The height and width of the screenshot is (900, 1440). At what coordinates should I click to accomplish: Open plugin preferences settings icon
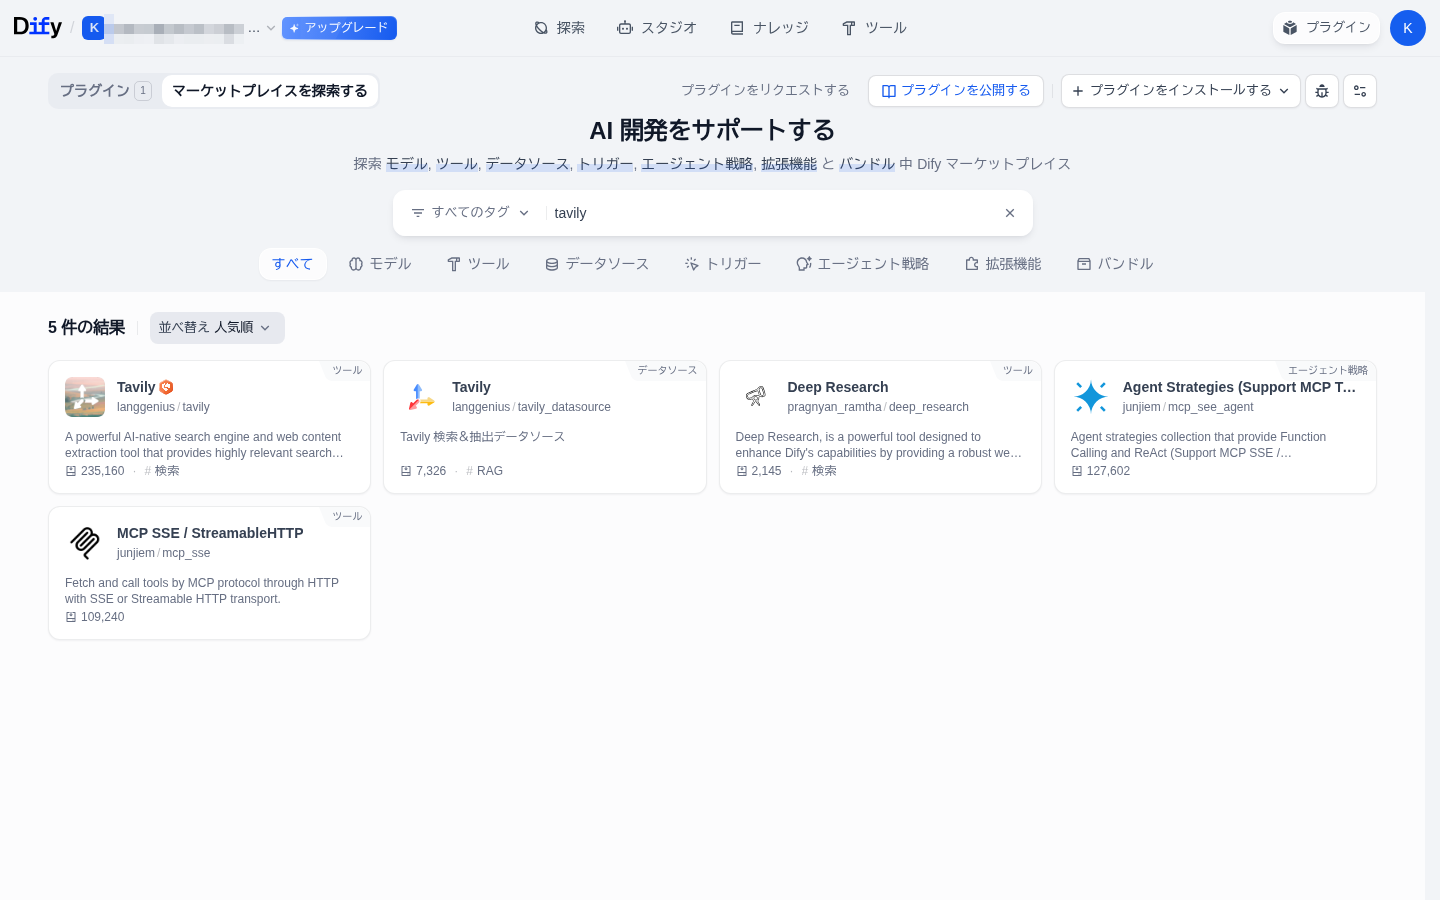point(1360,91)
